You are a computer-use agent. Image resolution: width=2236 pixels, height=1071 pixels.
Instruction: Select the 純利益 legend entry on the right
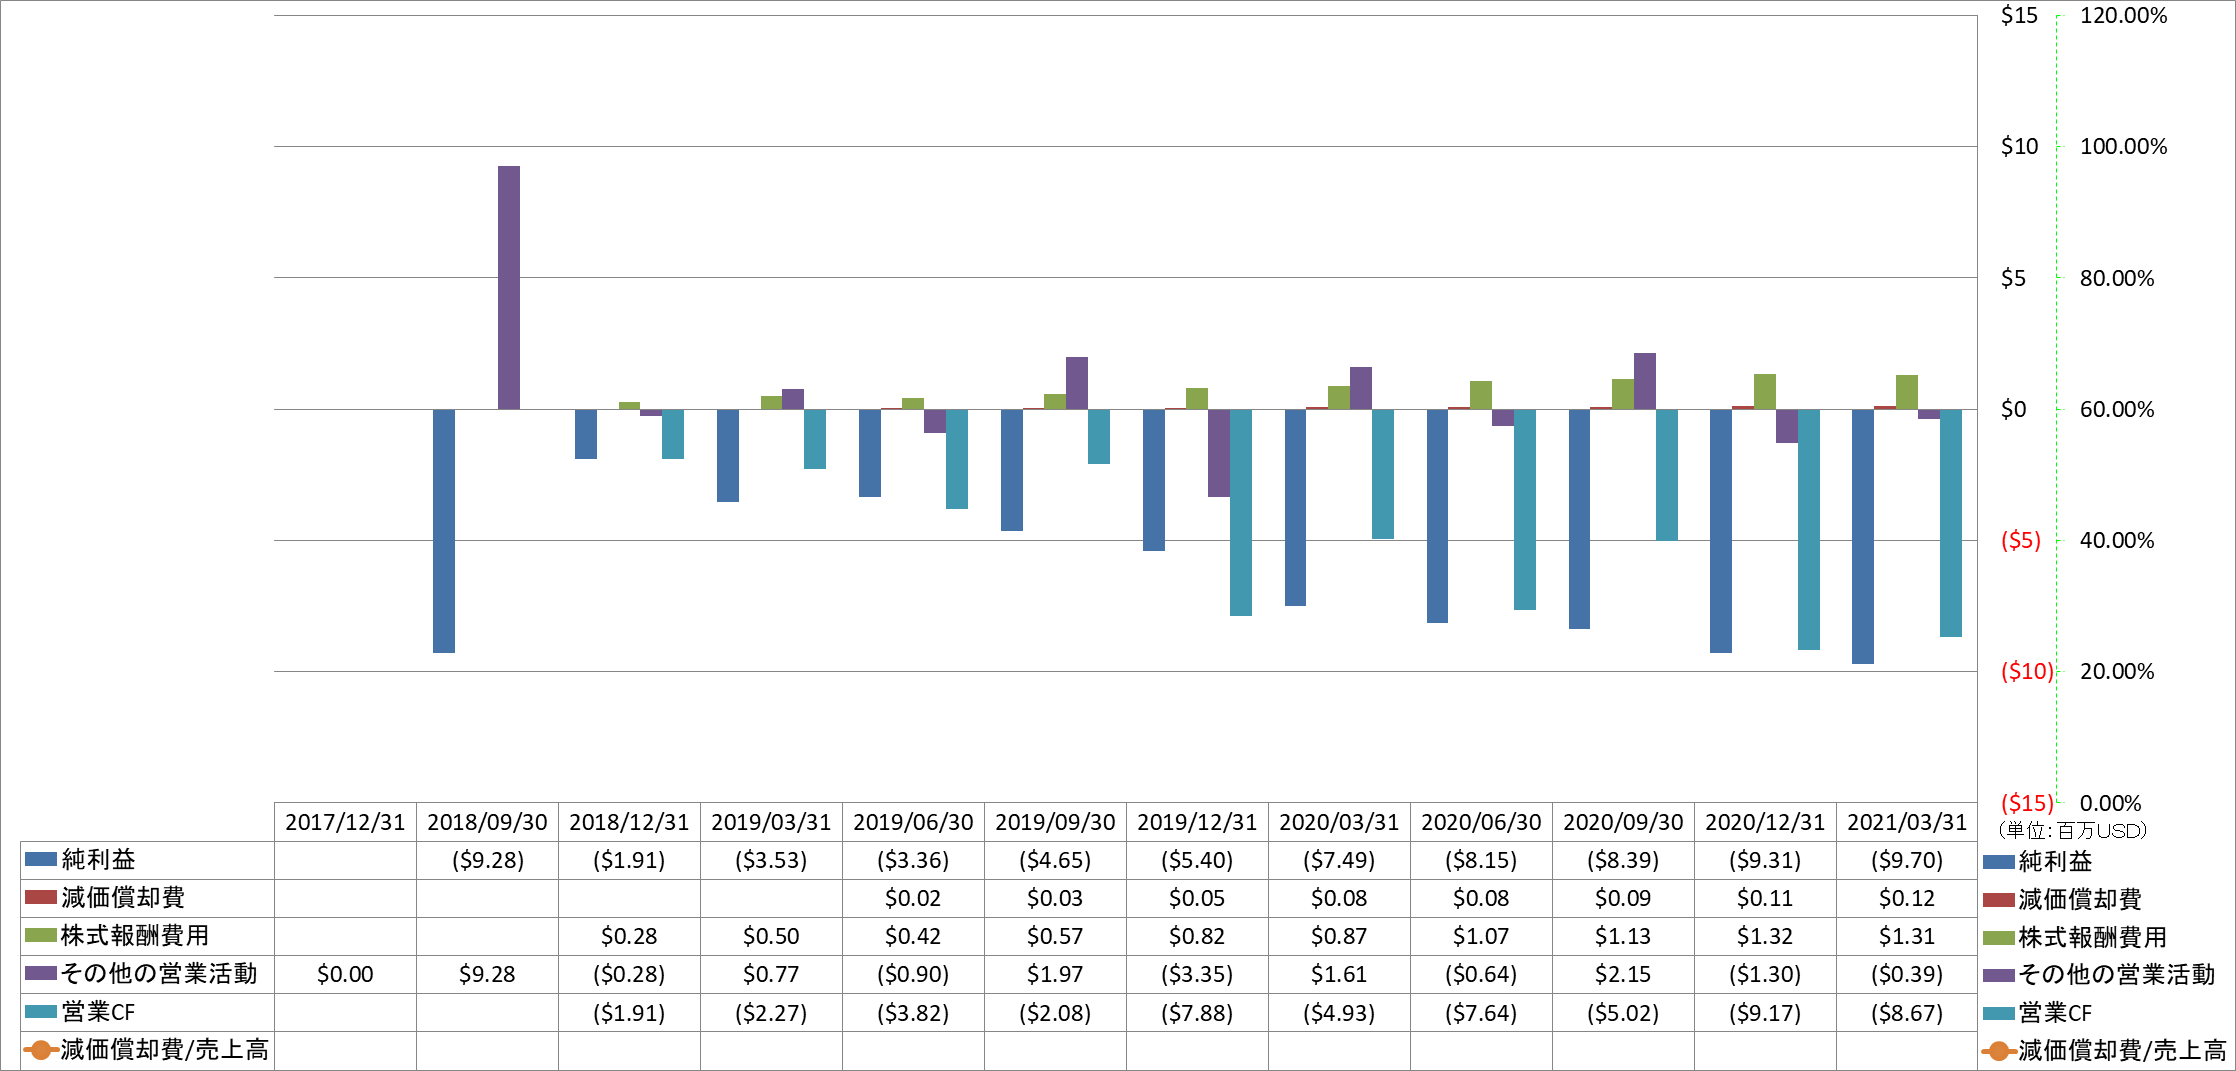[2038, 861]
